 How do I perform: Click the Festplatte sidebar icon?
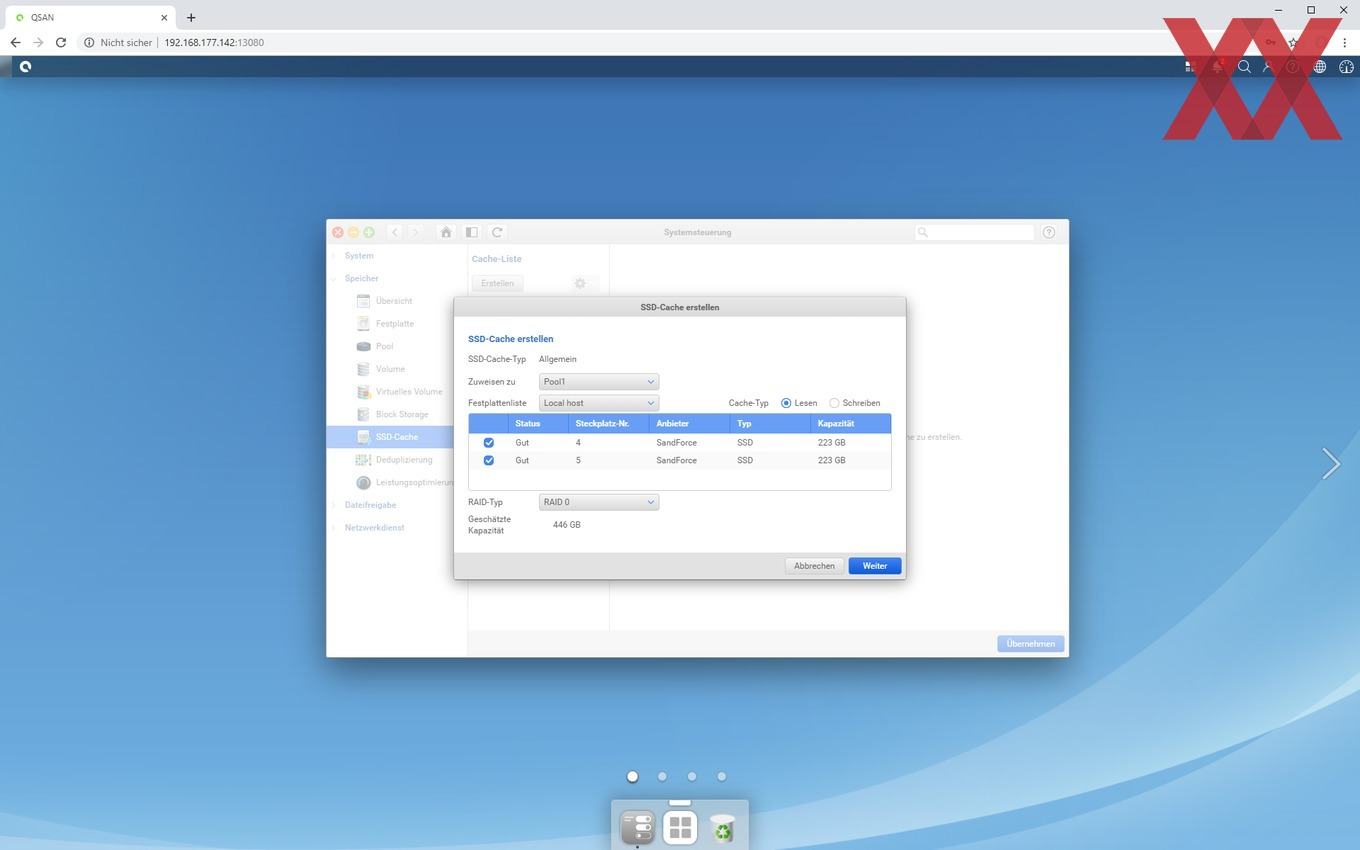[363, 324]
